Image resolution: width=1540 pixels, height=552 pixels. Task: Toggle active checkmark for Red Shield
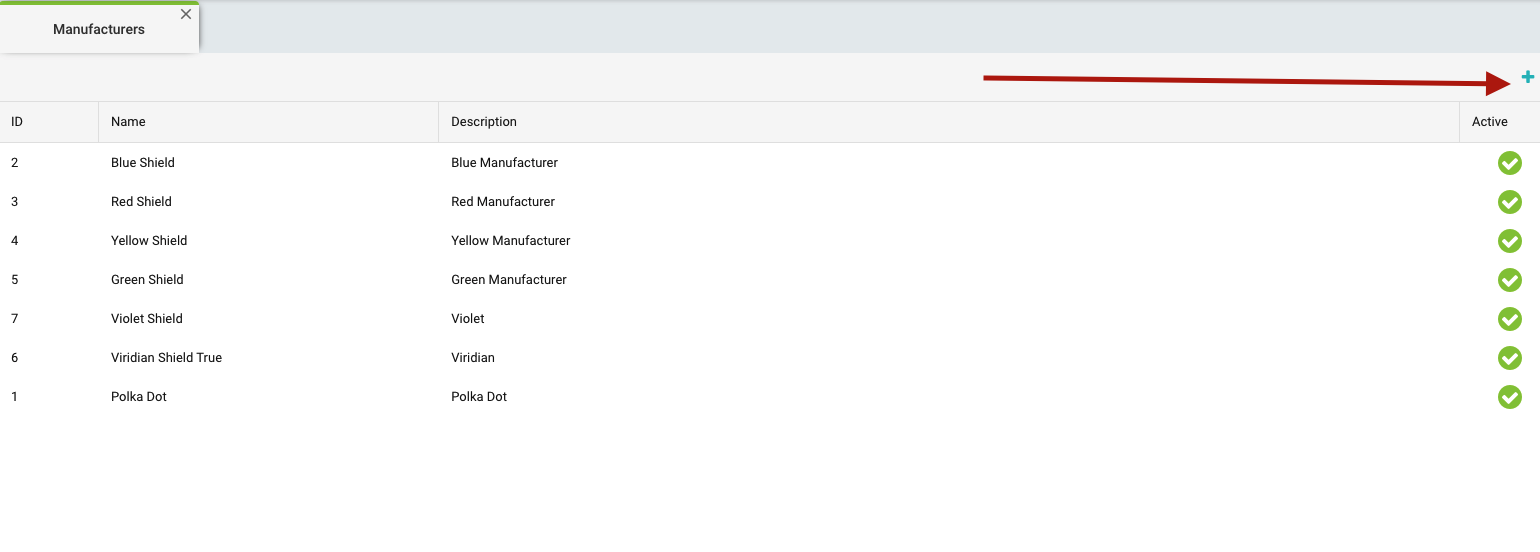point(1509,202)
